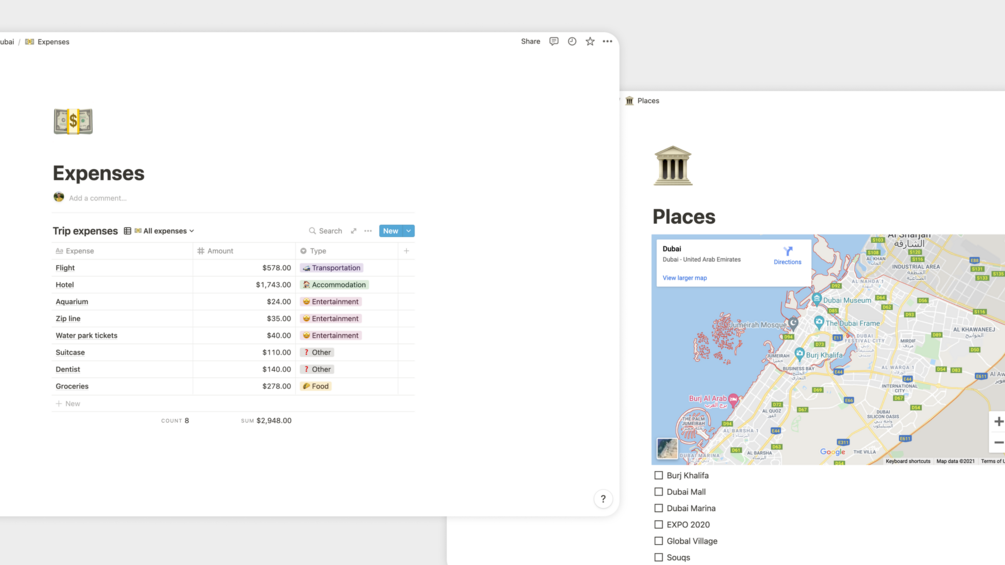Click the Places breadcrumb in right window
1005x565 pixels.
[642, 101]
